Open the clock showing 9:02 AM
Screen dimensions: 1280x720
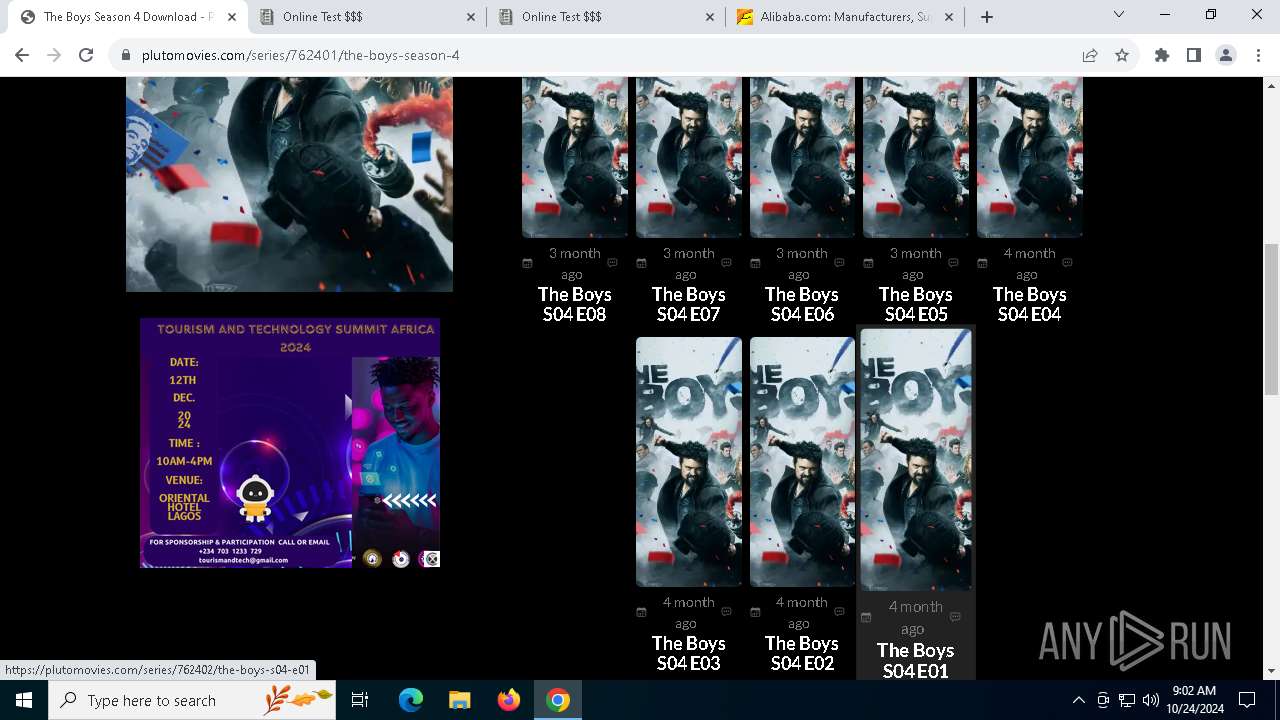(x=1194, y=700)
